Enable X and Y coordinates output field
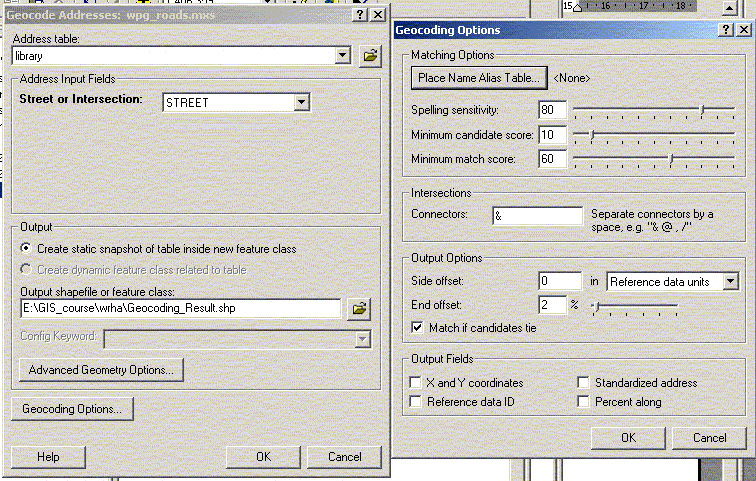756x481 pixels. (x=416, y=383)
